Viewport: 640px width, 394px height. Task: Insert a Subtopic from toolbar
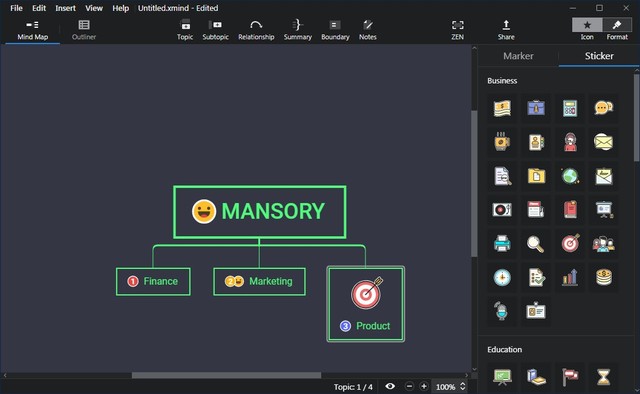point(216,30)
